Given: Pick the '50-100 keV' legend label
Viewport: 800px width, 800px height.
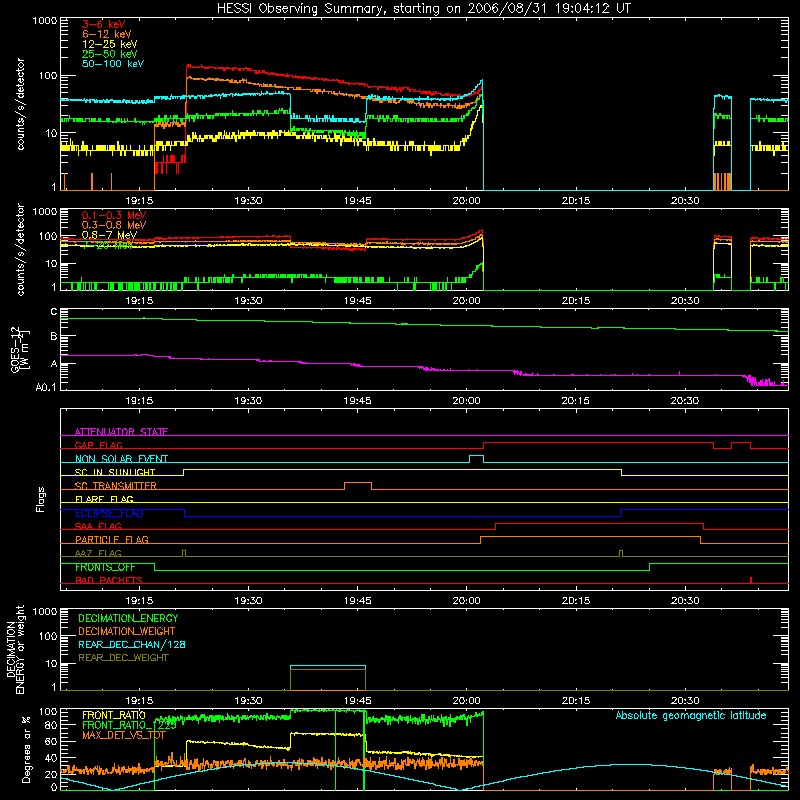Looking at the screenshot, I should 113,63.
